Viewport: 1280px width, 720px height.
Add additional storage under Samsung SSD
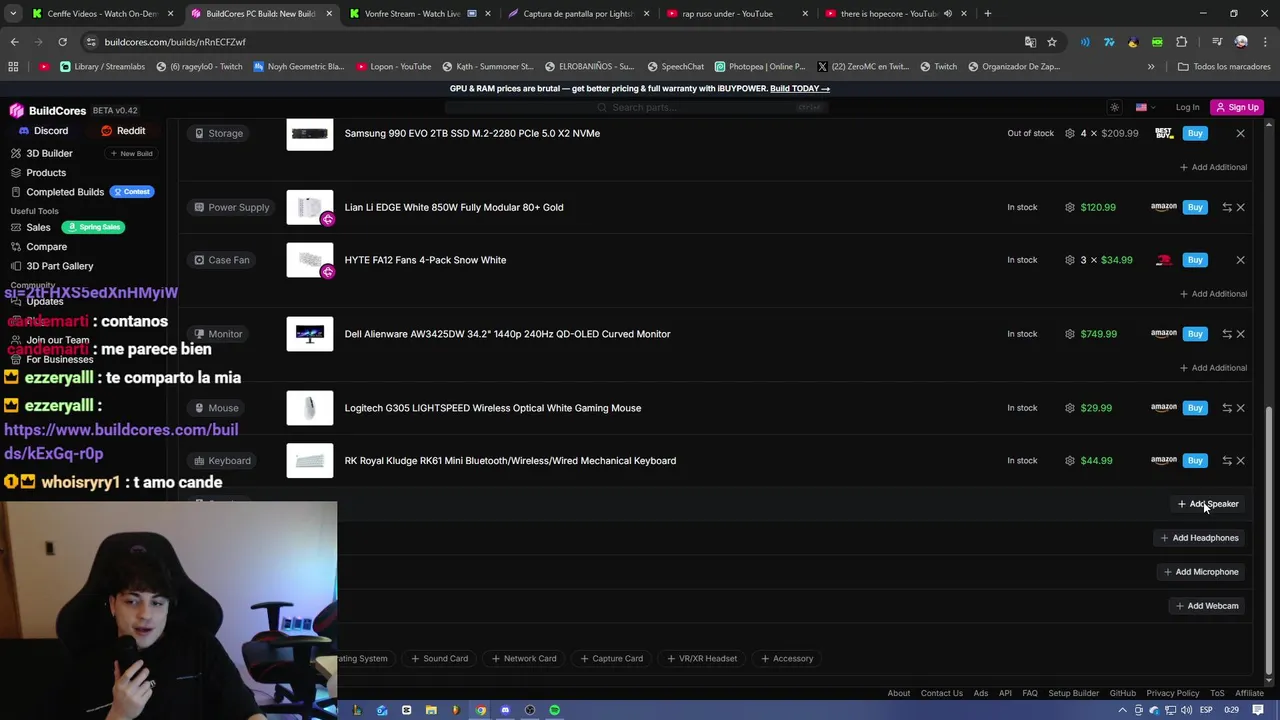click(1213, 167)
